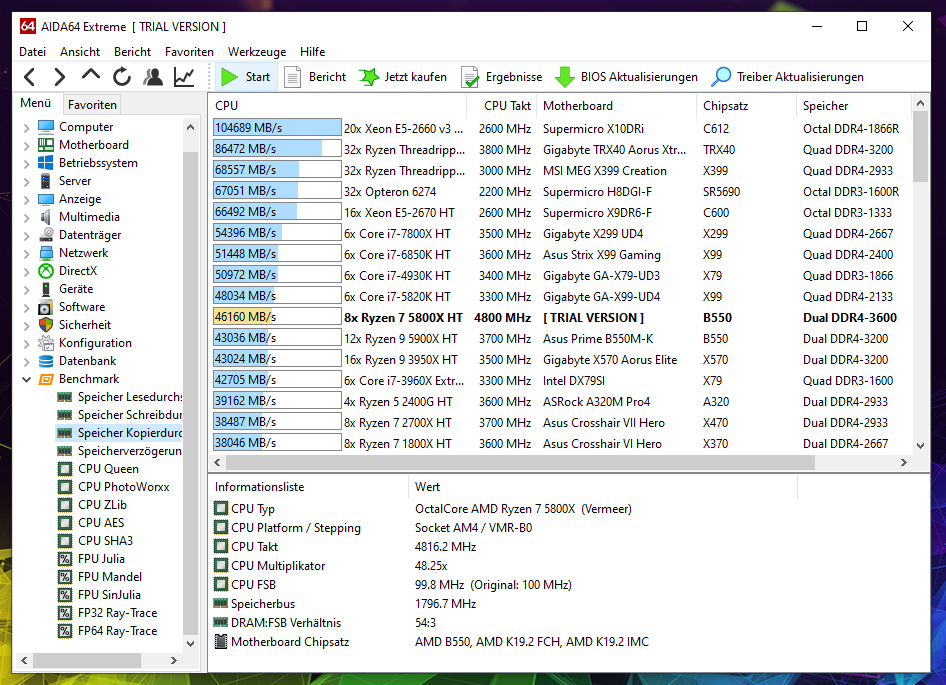Click the Server icon in the tree
This screenshot has width=946, height=685.
[46, 181]
